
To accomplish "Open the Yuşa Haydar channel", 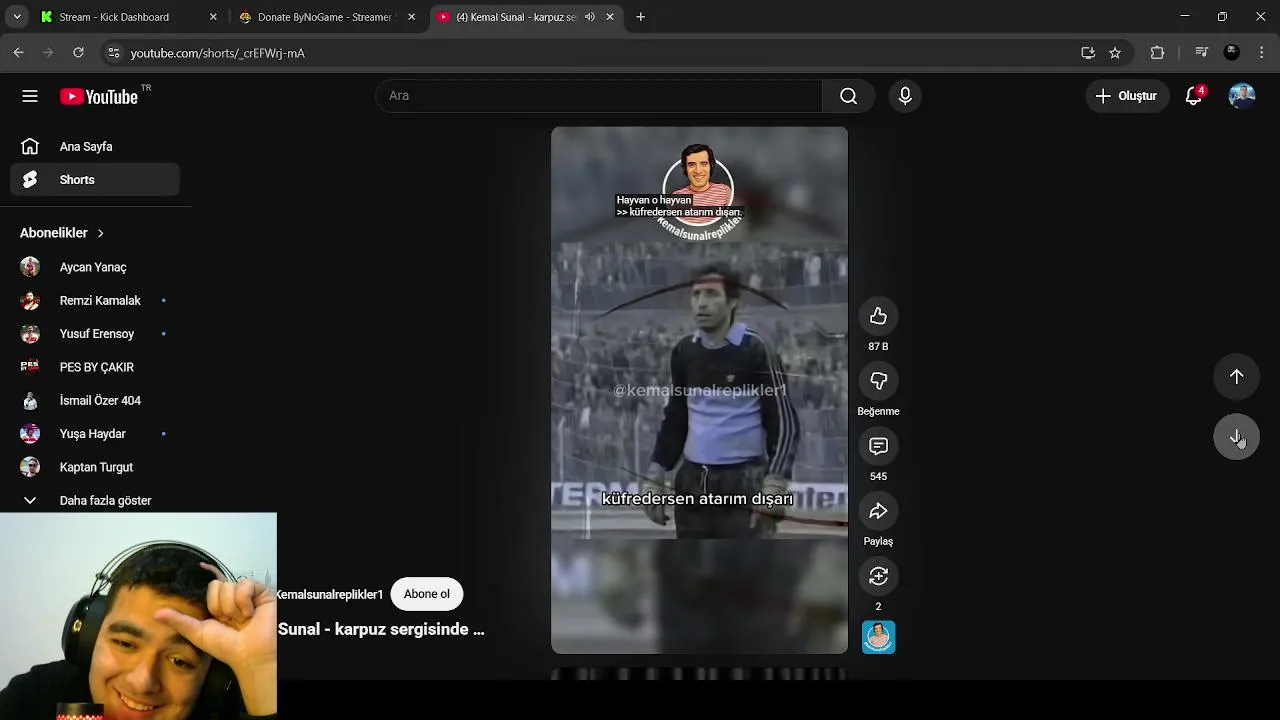I will [95, 434].
